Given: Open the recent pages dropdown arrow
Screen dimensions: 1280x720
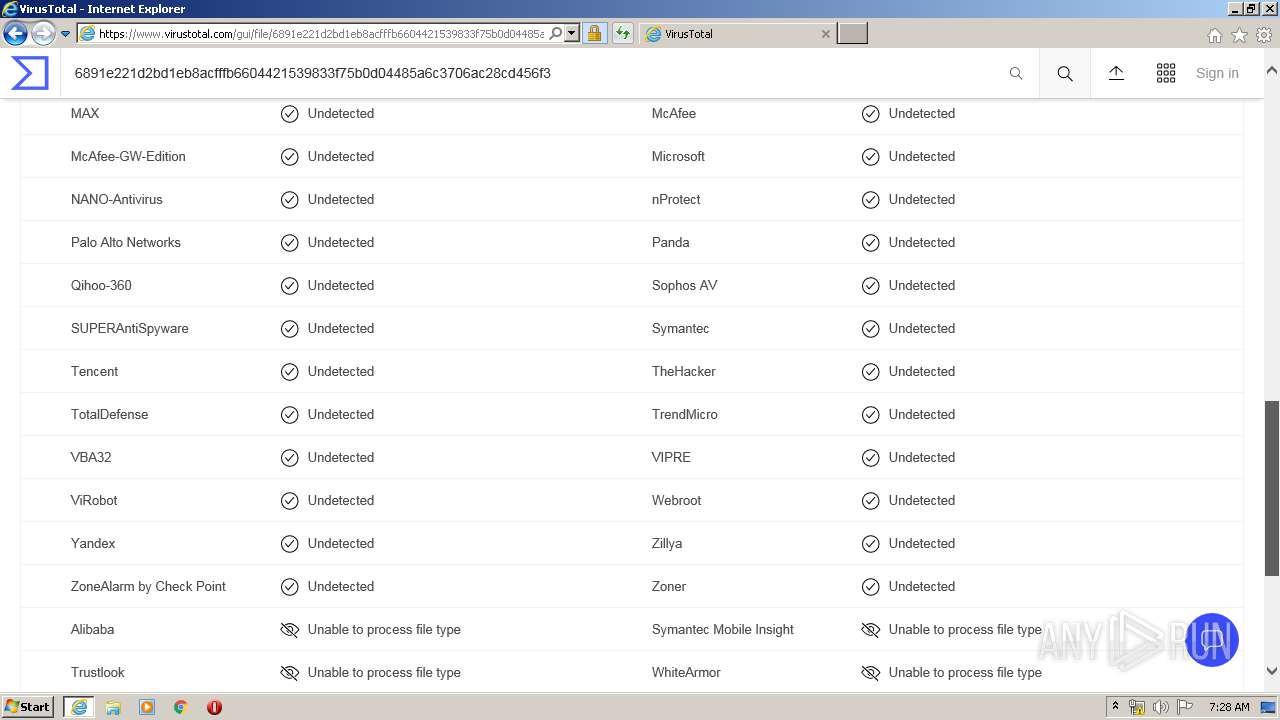Looking at the screenshot, I should coord(65,34).
